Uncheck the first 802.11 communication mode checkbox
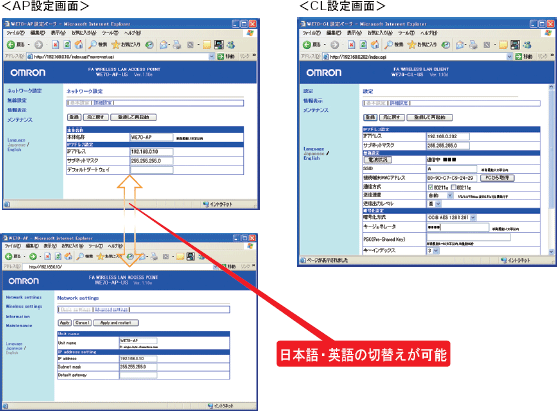557x411 pixels. 431,187
